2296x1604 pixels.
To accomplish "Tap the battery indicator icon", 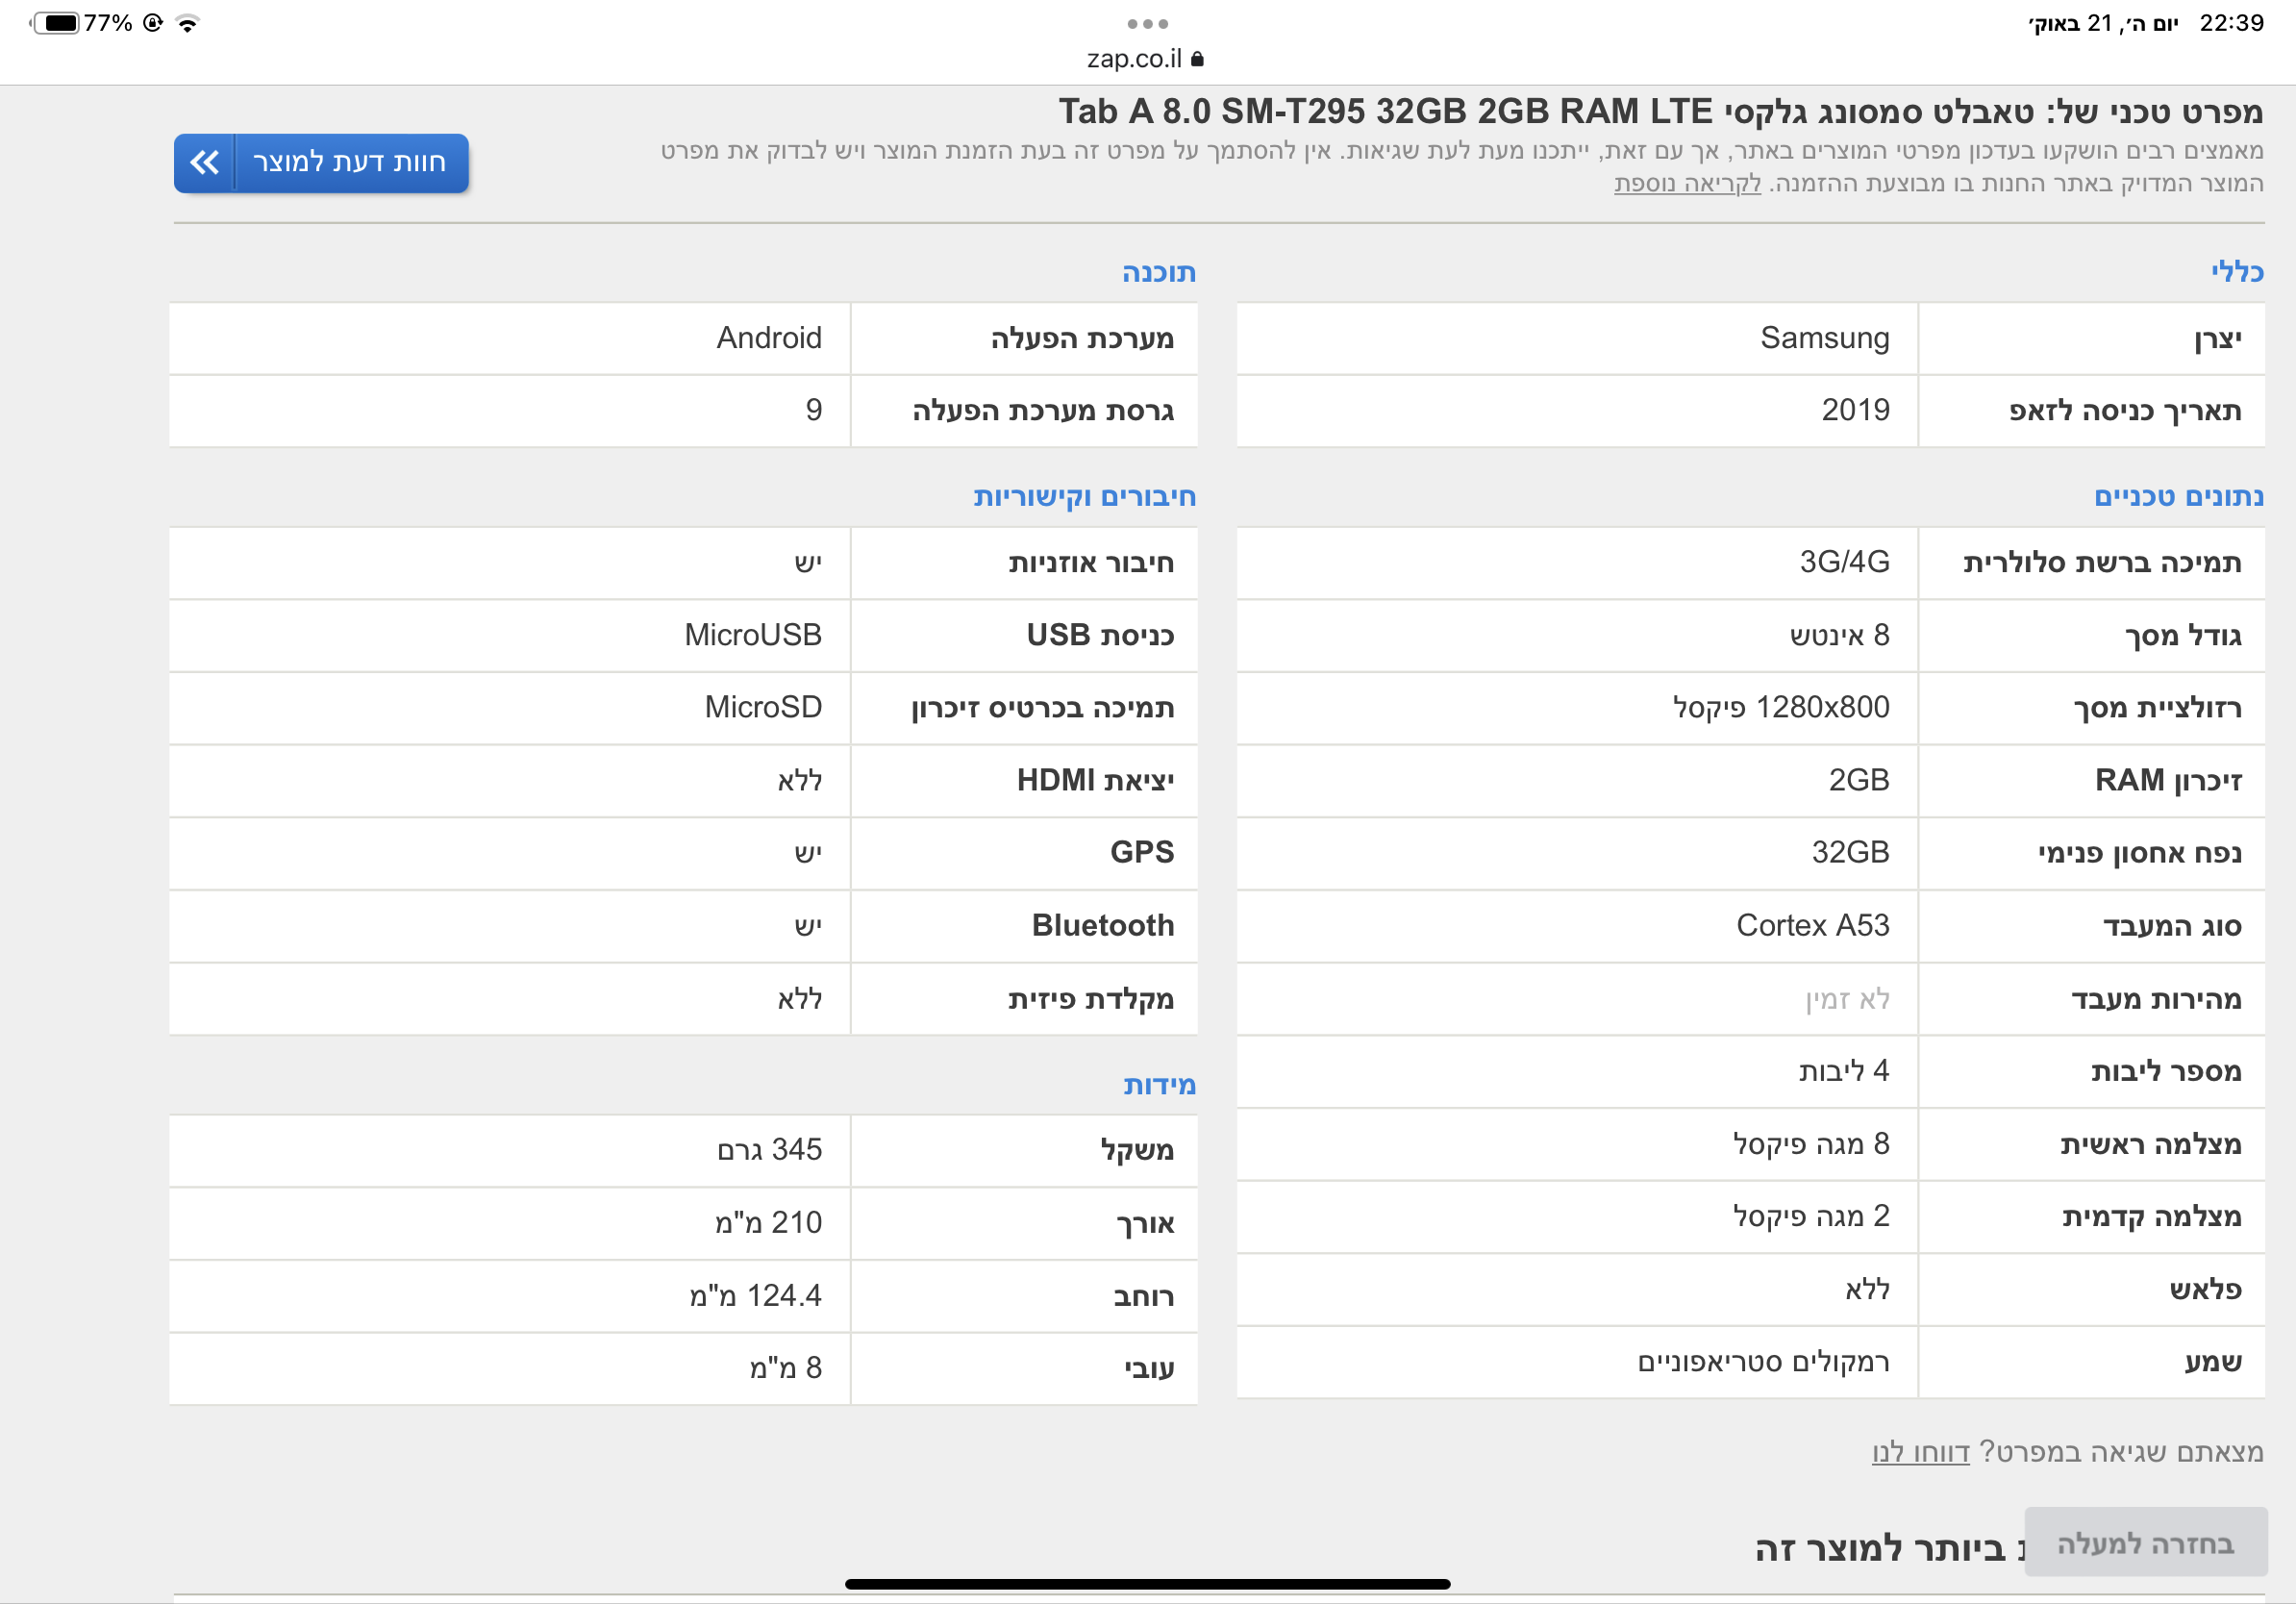I will tap(56, 23).
